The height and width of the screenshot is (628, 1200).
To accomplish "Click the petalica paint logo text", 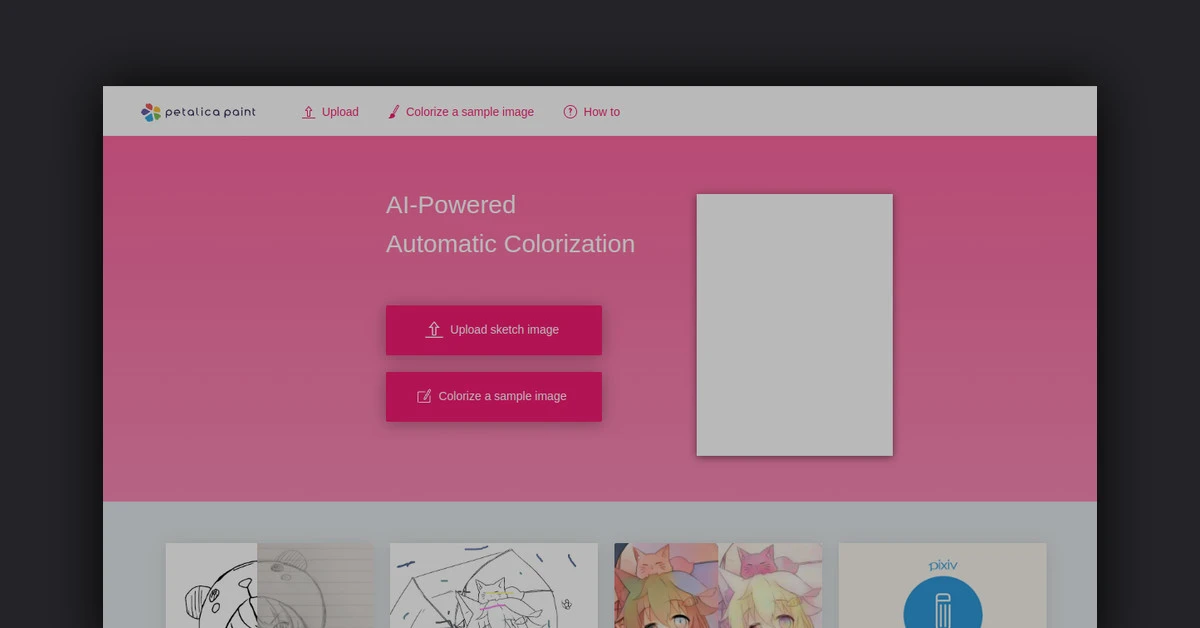I will [210, 112].
